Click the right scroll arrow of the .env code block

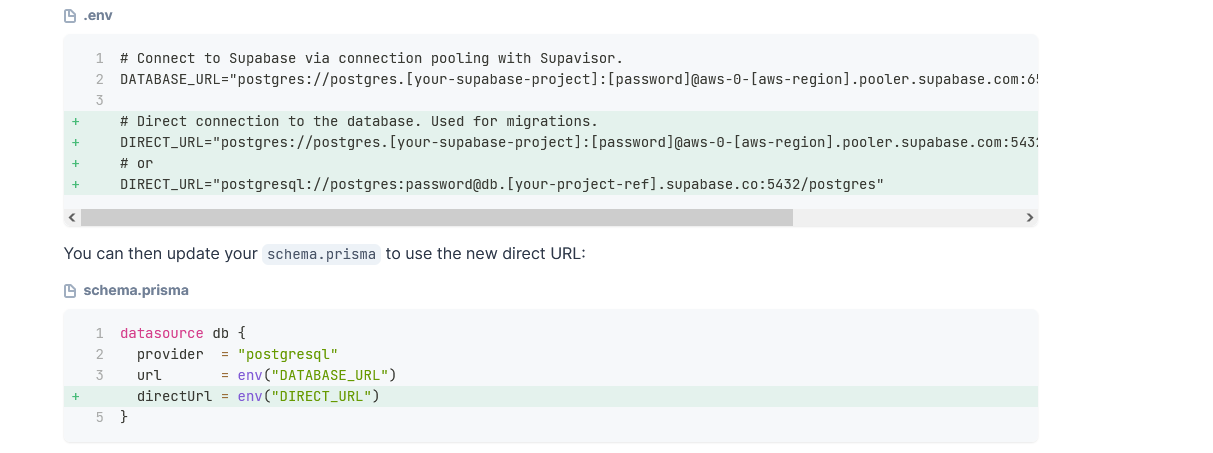click(x=1030, y=217)
